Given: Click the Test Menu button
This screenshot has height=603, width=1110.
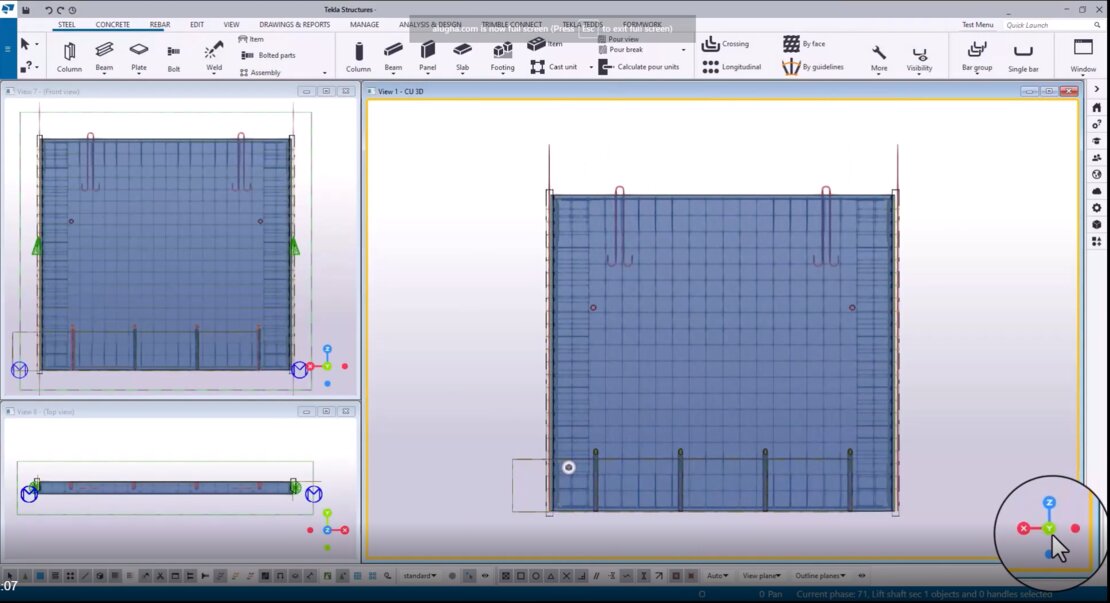Looking at the screenshot, I should [977, 25].
